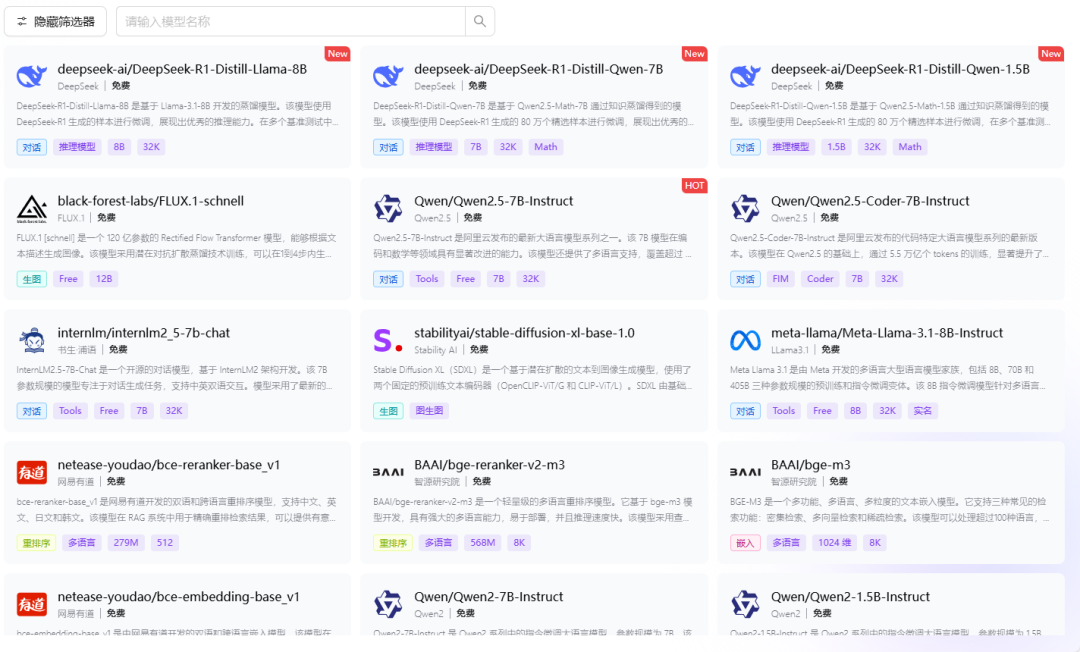Open netease-youdao/bce-embedding-base_v1 model title
This screenshot has height=652, width=1080.
click(178, 597)
